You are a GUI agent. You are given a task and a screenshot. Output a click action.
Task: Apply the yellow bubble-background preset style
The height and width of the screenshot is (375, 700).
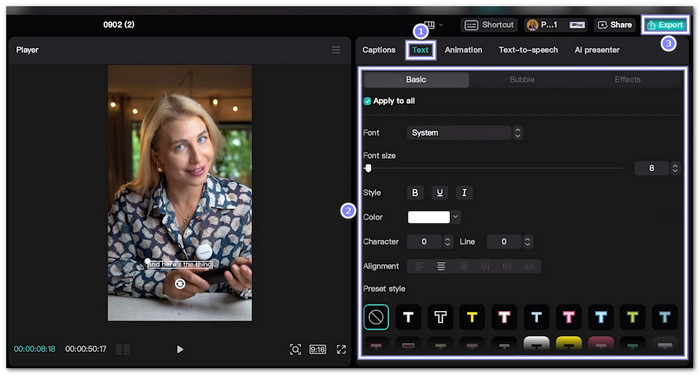(569, 344)
